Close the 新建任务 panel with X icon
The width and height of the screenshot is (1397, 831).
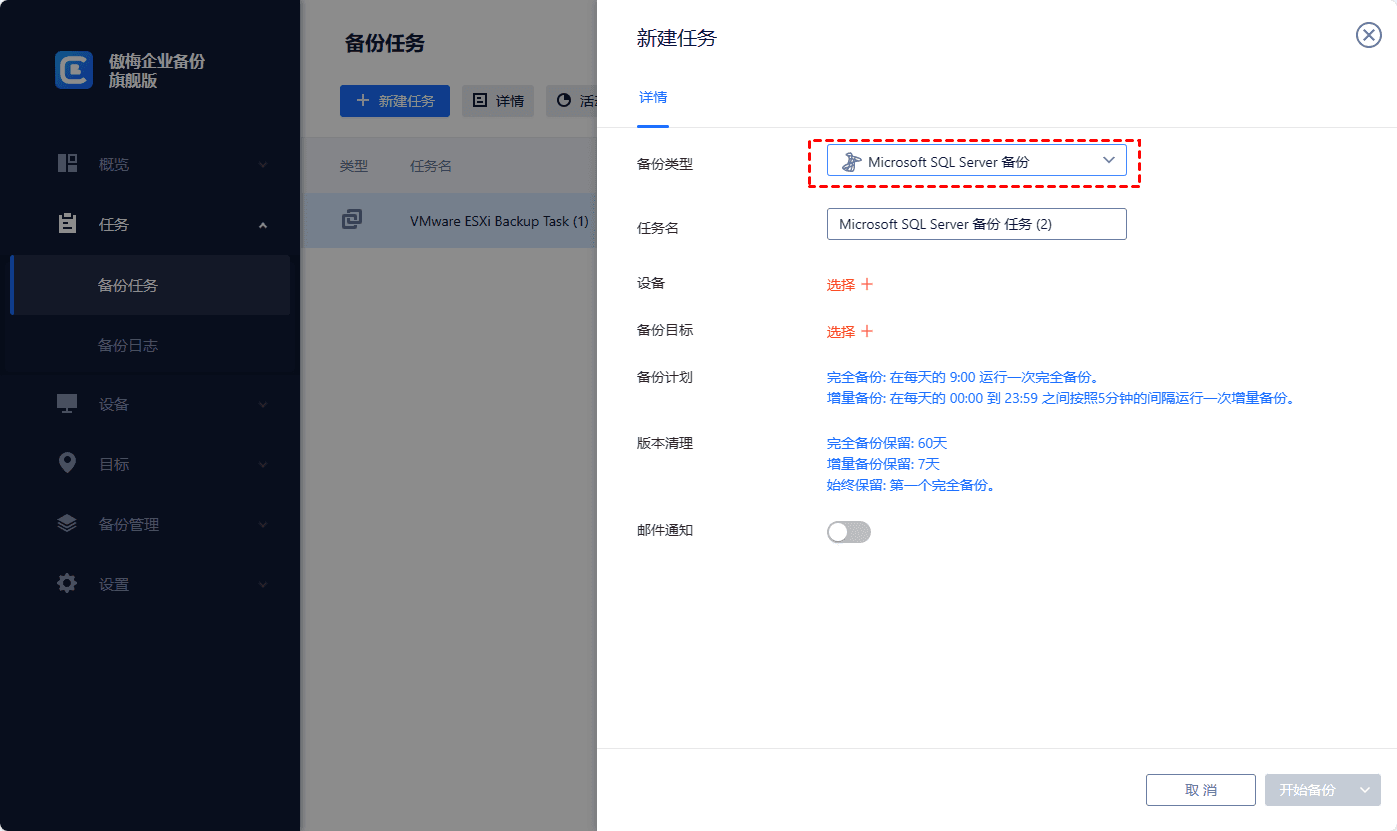pos(1368,35)
